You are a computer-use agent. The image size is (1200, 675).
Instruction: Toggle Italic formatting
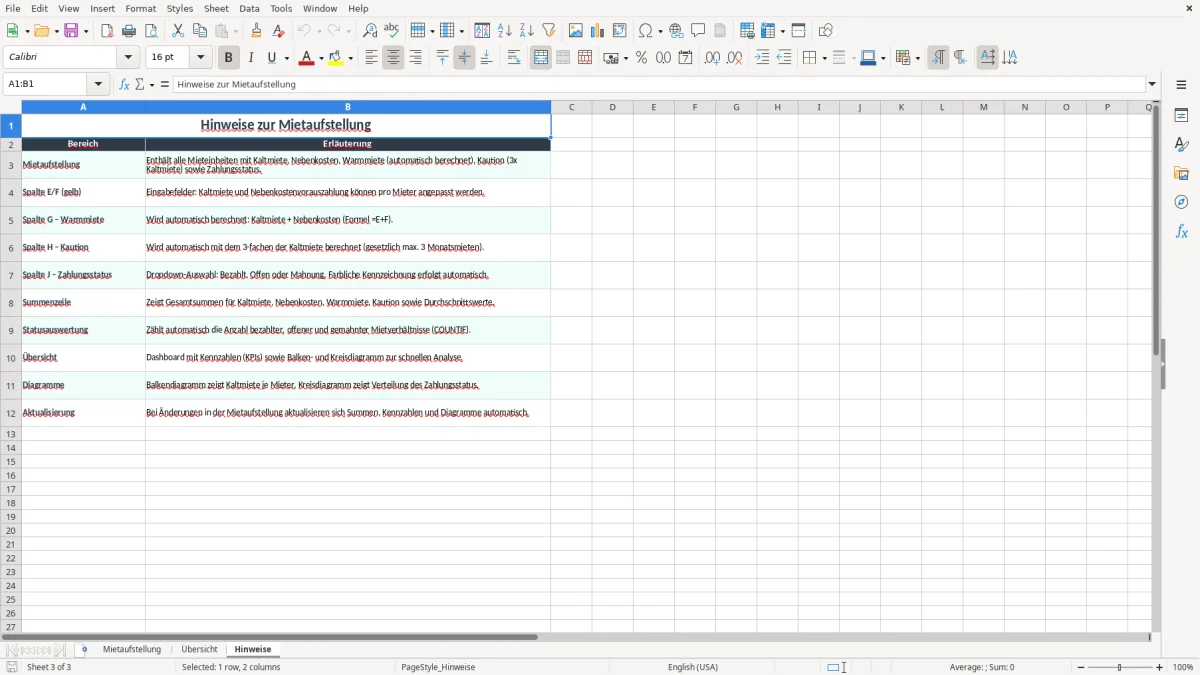tap(251, 58)
